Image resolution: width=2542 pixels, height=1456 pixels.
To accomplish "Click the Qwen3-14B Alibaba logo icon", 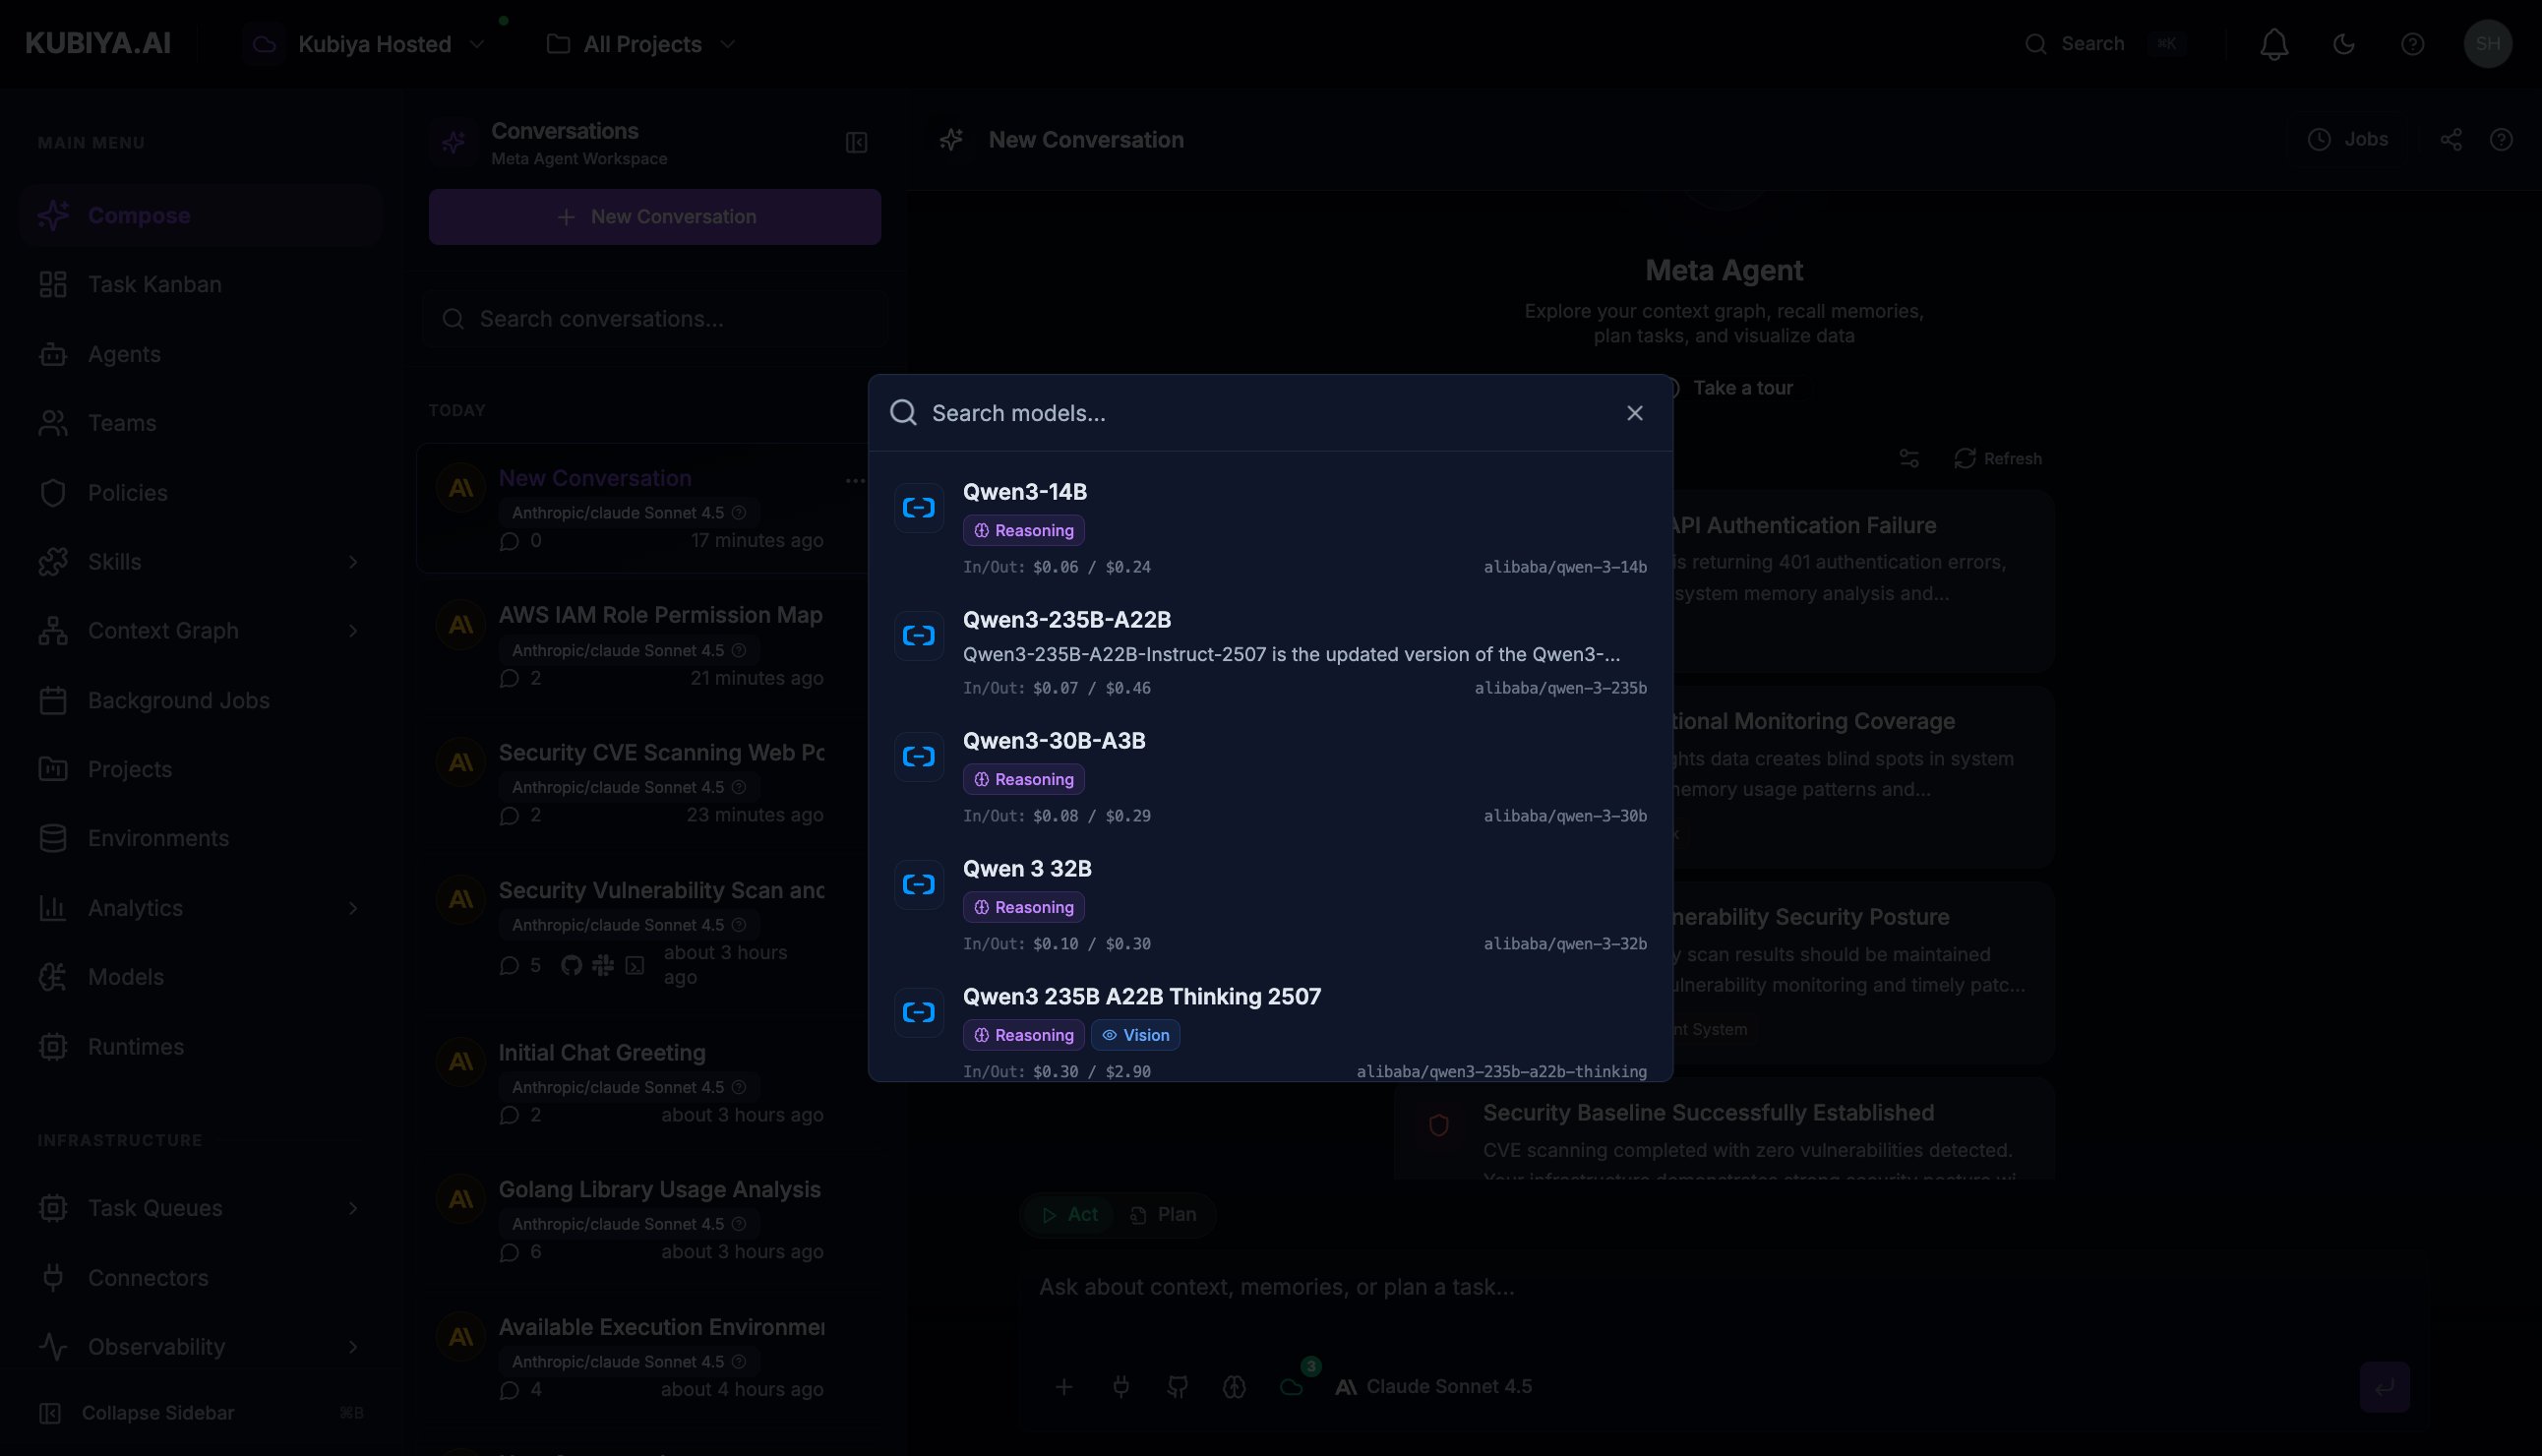I will click(918, 508).
